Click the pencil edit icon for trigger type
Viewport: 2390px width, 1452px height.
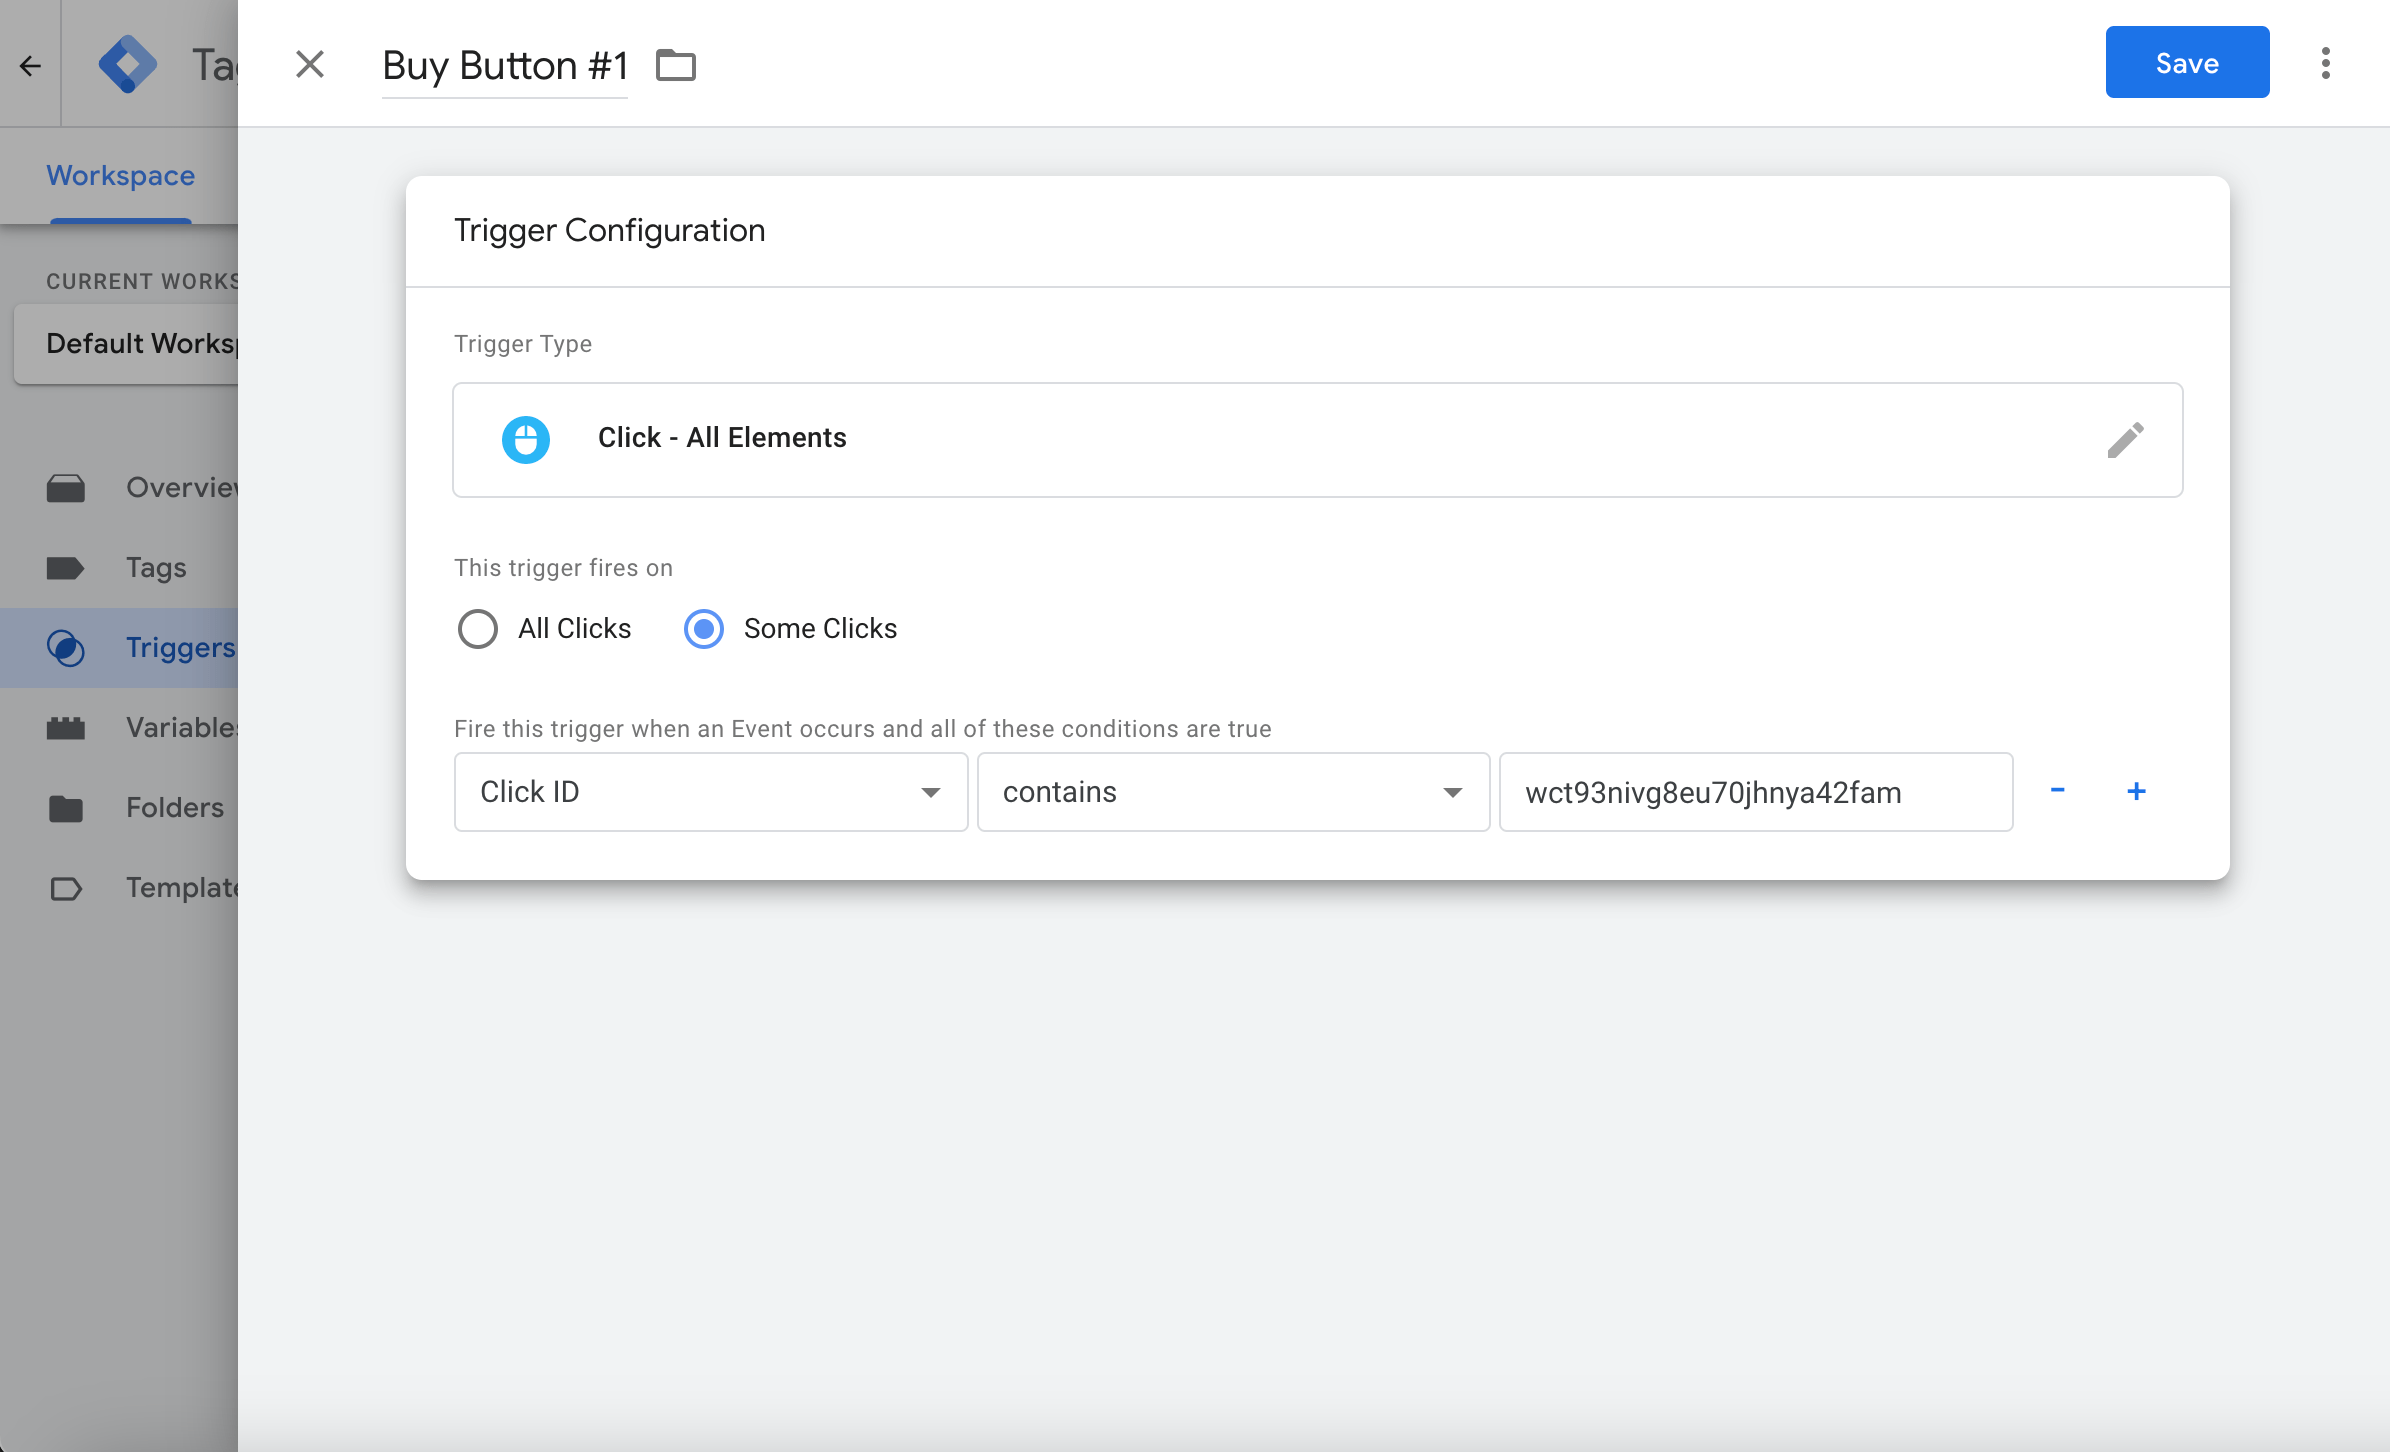pyautogui.click(x=2125, y=440)
